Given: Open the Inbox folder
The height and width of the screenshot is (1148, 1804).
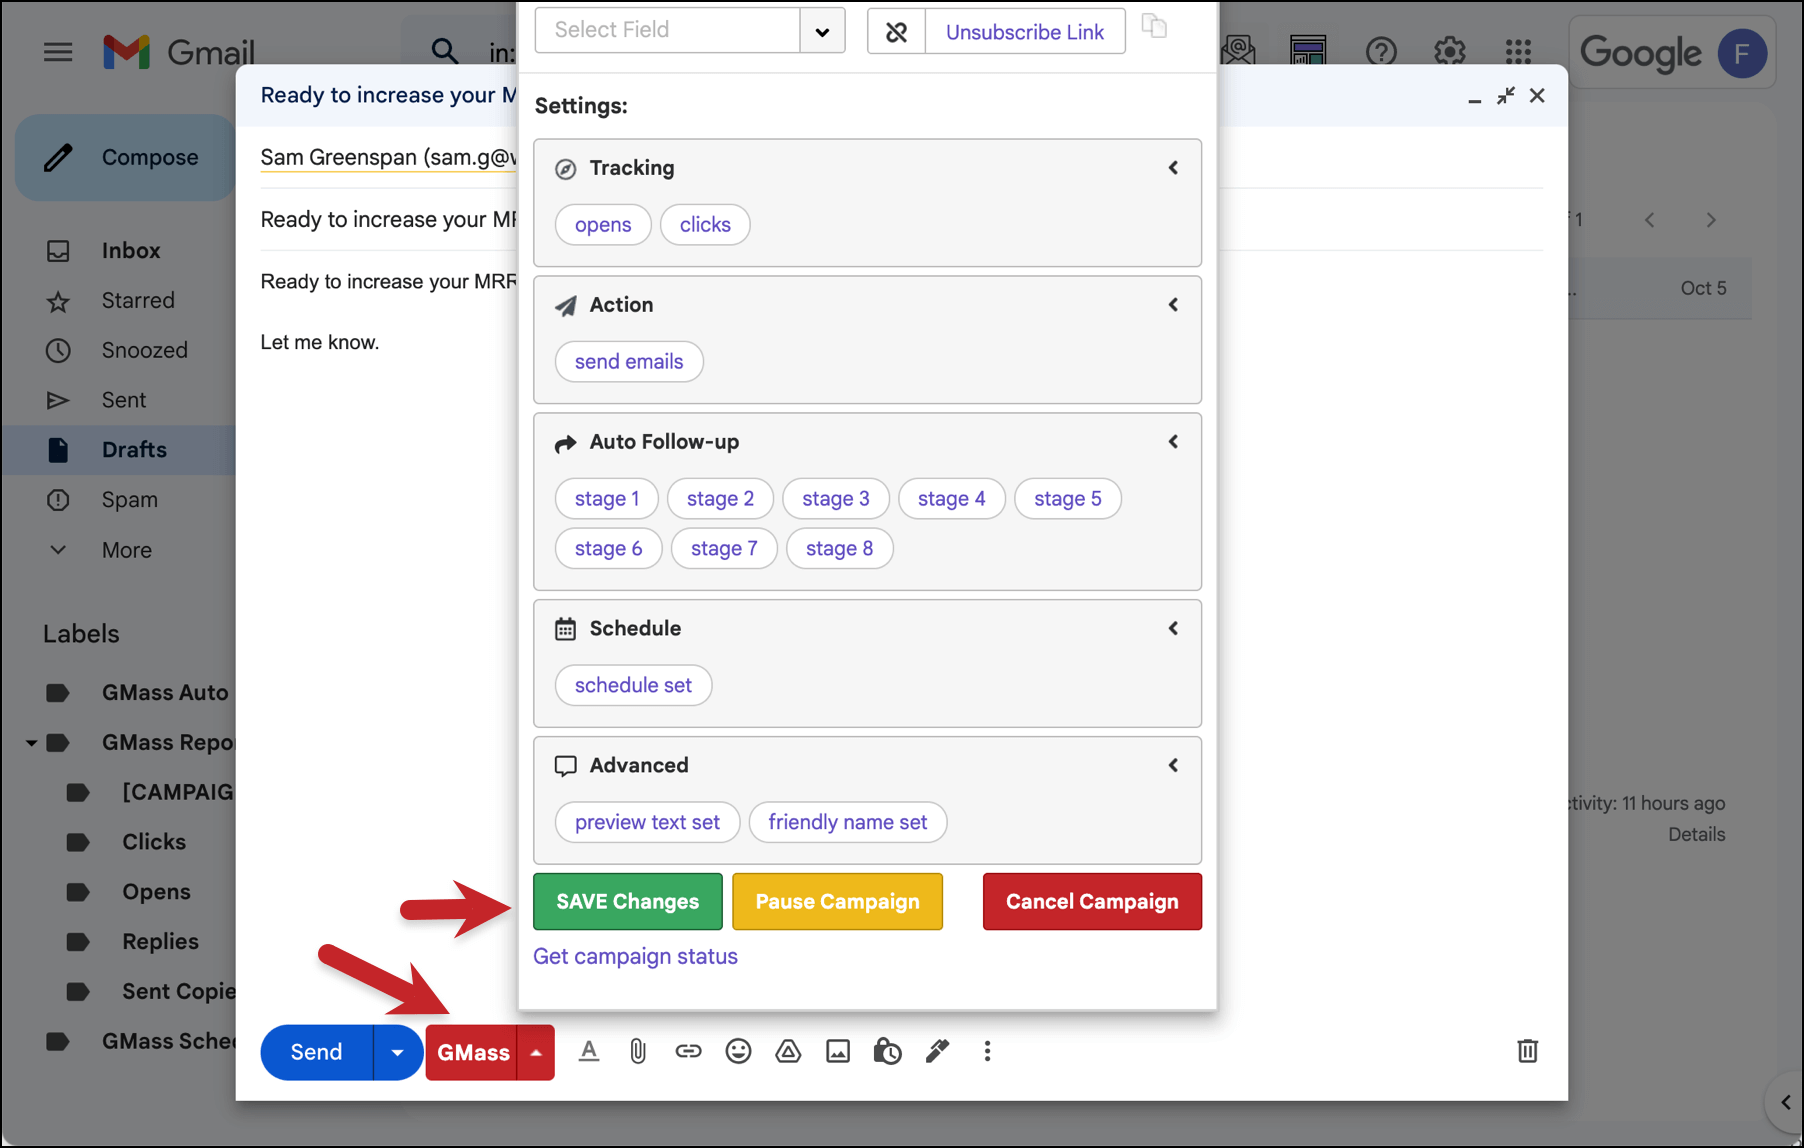Looking at the screenshot, I should 130,251.
